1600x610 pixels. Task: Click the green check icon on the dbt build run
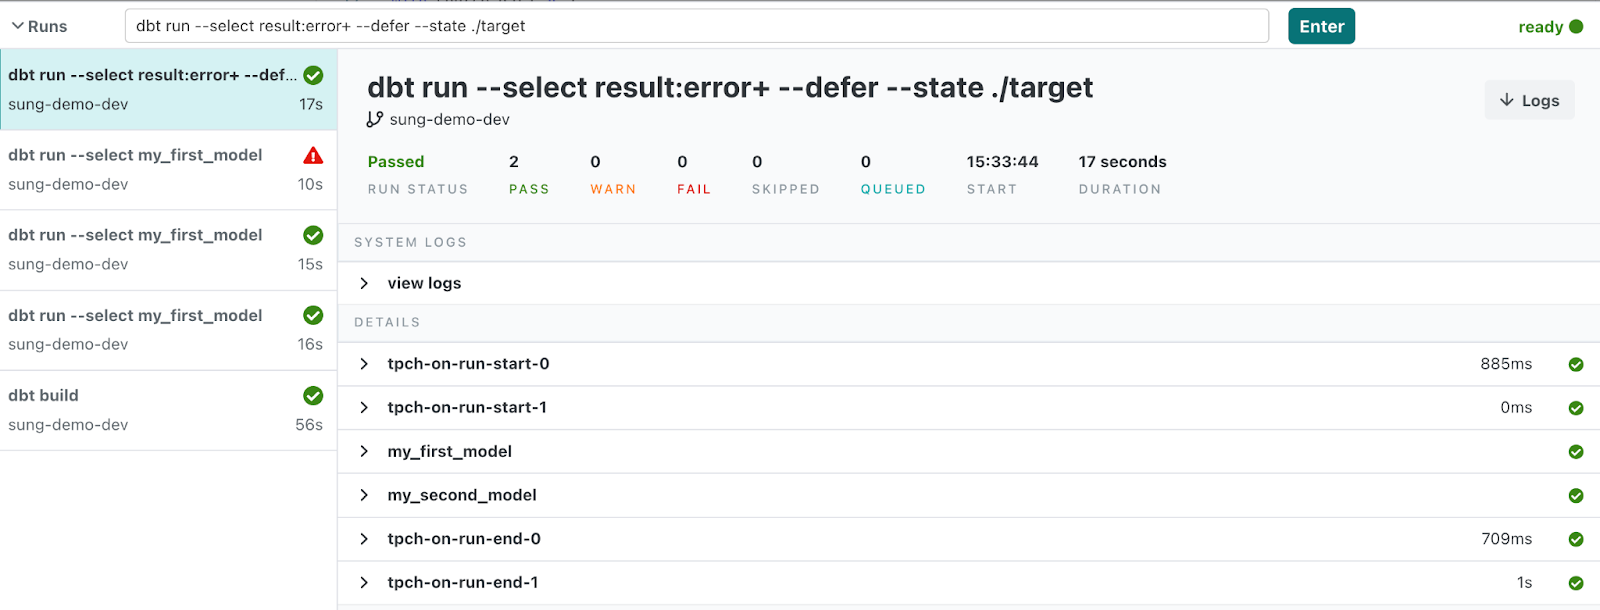point(313,395)
